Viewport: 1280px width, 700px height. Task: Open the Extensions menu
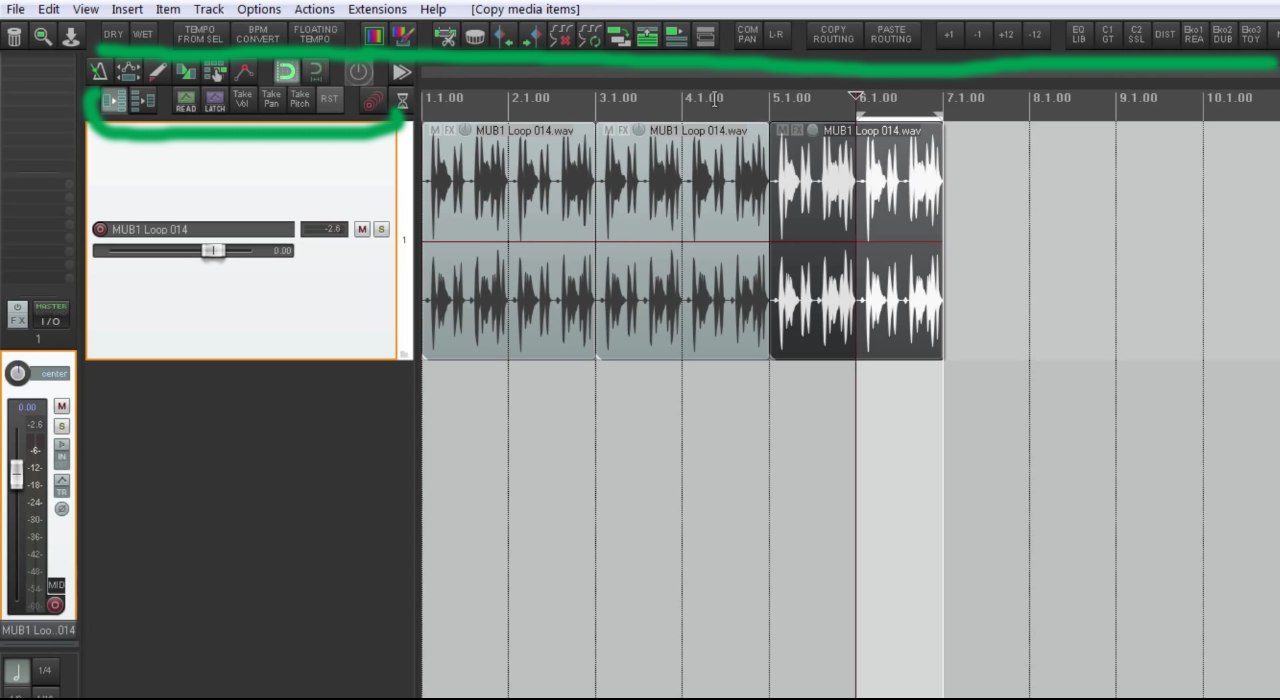pyautogui.click(x=377, y=9)
